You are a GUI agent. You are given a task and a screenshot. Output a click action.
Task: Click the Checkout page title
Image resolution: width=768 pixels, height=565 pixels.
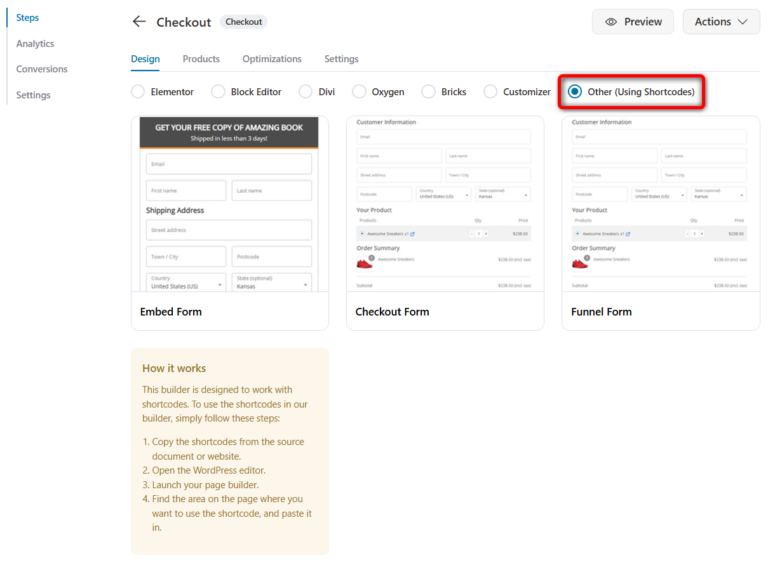[184, 22]
